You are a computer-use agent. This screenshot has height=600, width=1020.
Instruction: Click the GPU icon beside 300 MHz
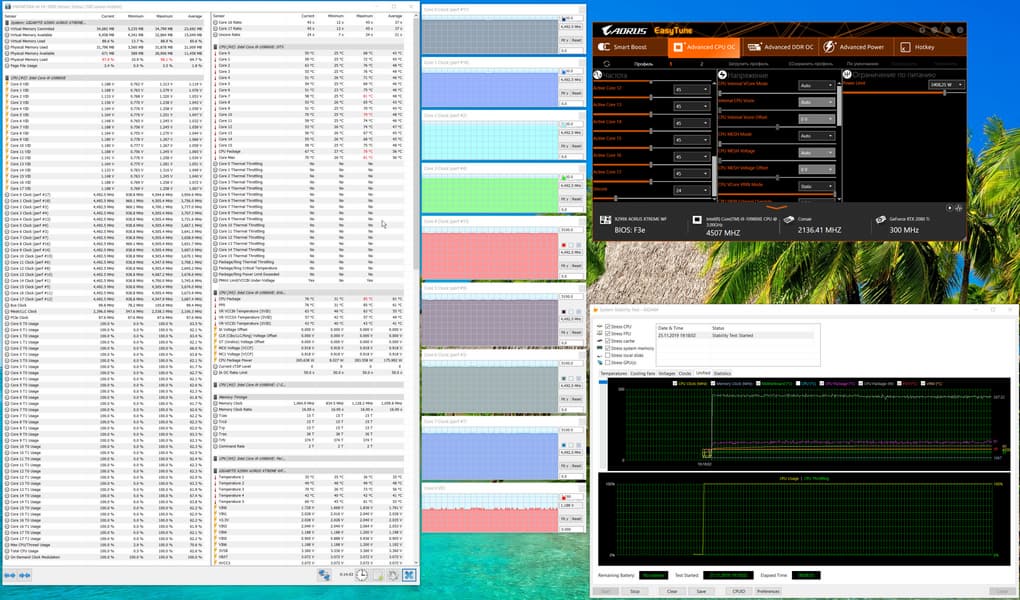[x=880, y=220]
